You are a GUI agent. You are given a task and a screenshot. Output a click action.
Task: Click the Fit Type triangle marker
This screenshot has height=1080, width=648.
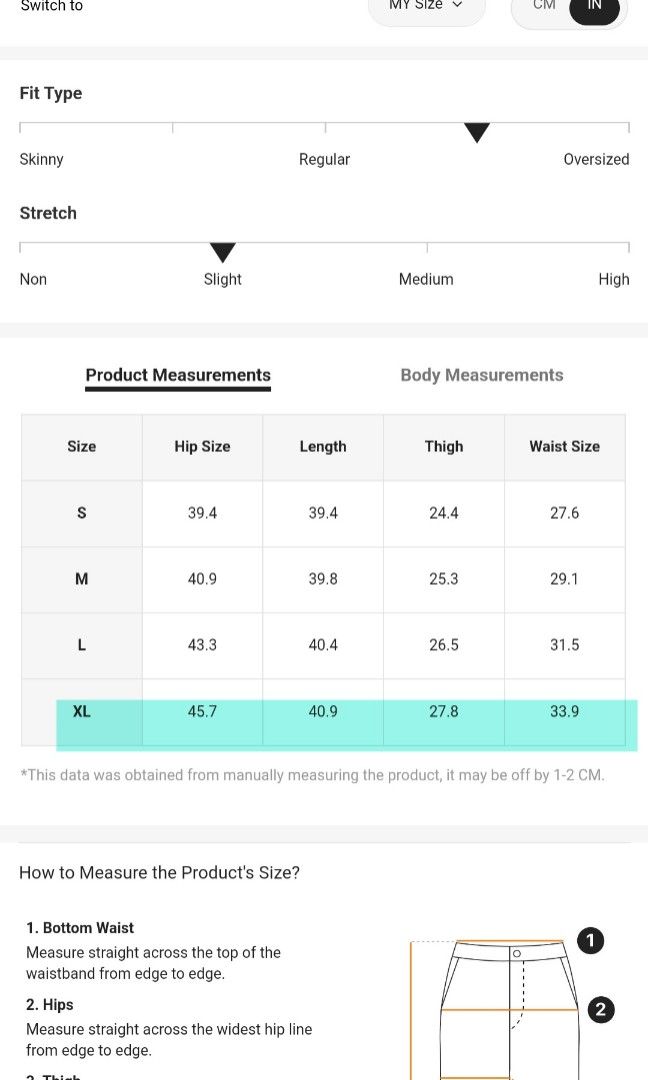pos(477,132)
